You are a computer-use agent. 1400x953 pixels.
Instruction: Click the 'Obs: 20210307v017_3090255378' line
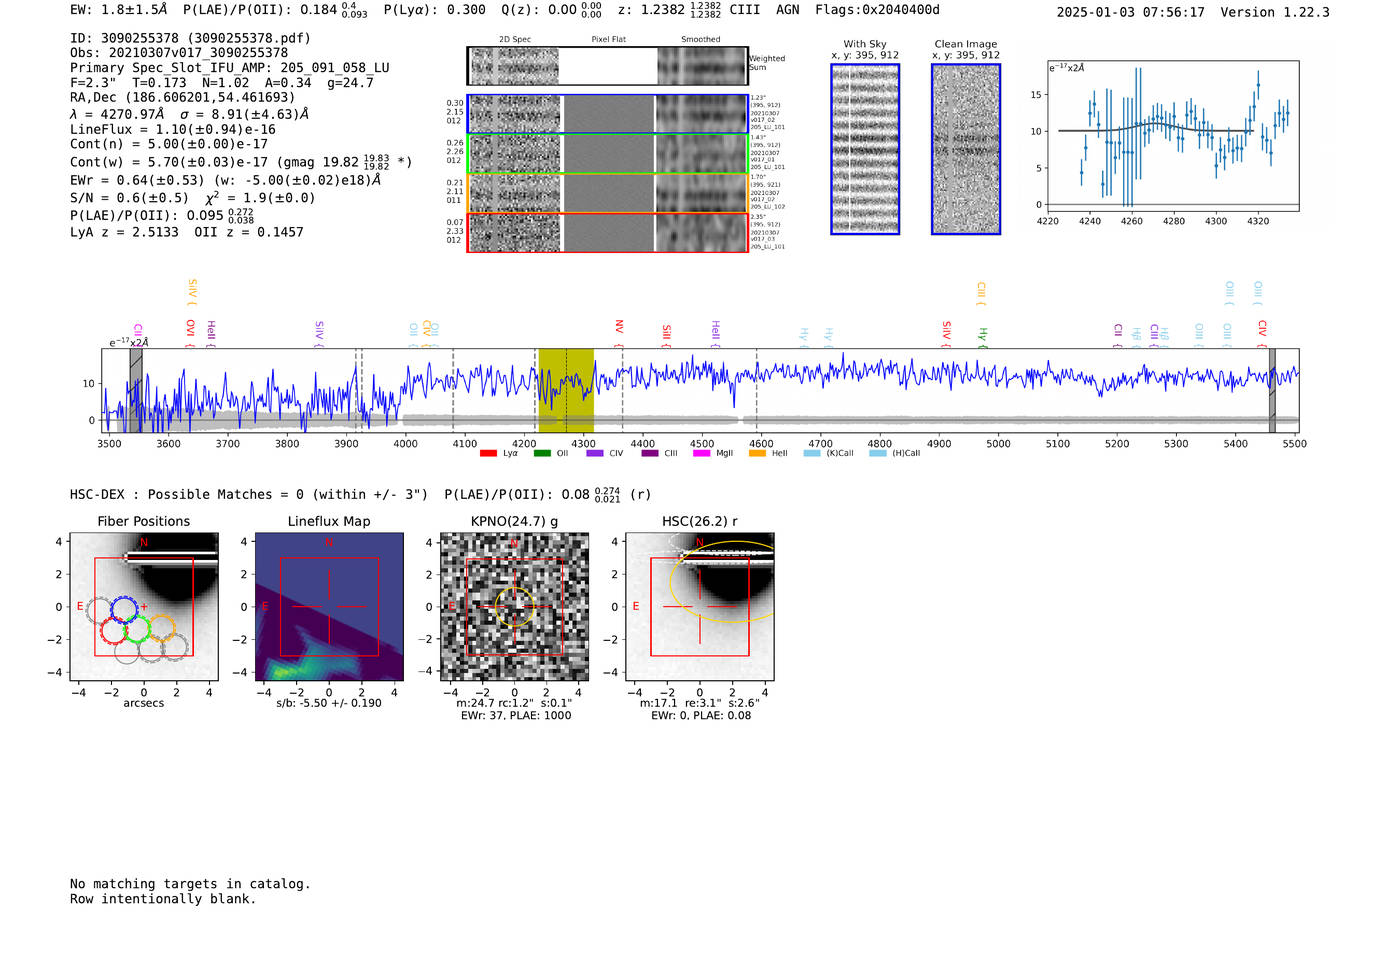pyautogui.click(x=179, y=52)
